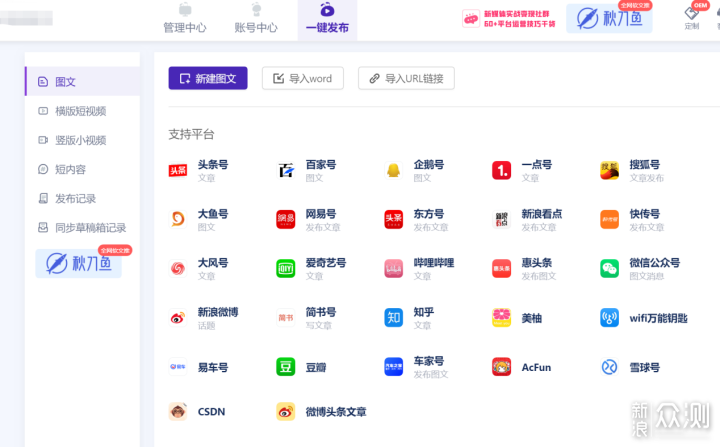Click the 爱奇艺号 platform icon
This screenshot has height=447, width=720.
pyautogui.click(x=286, y=268)
